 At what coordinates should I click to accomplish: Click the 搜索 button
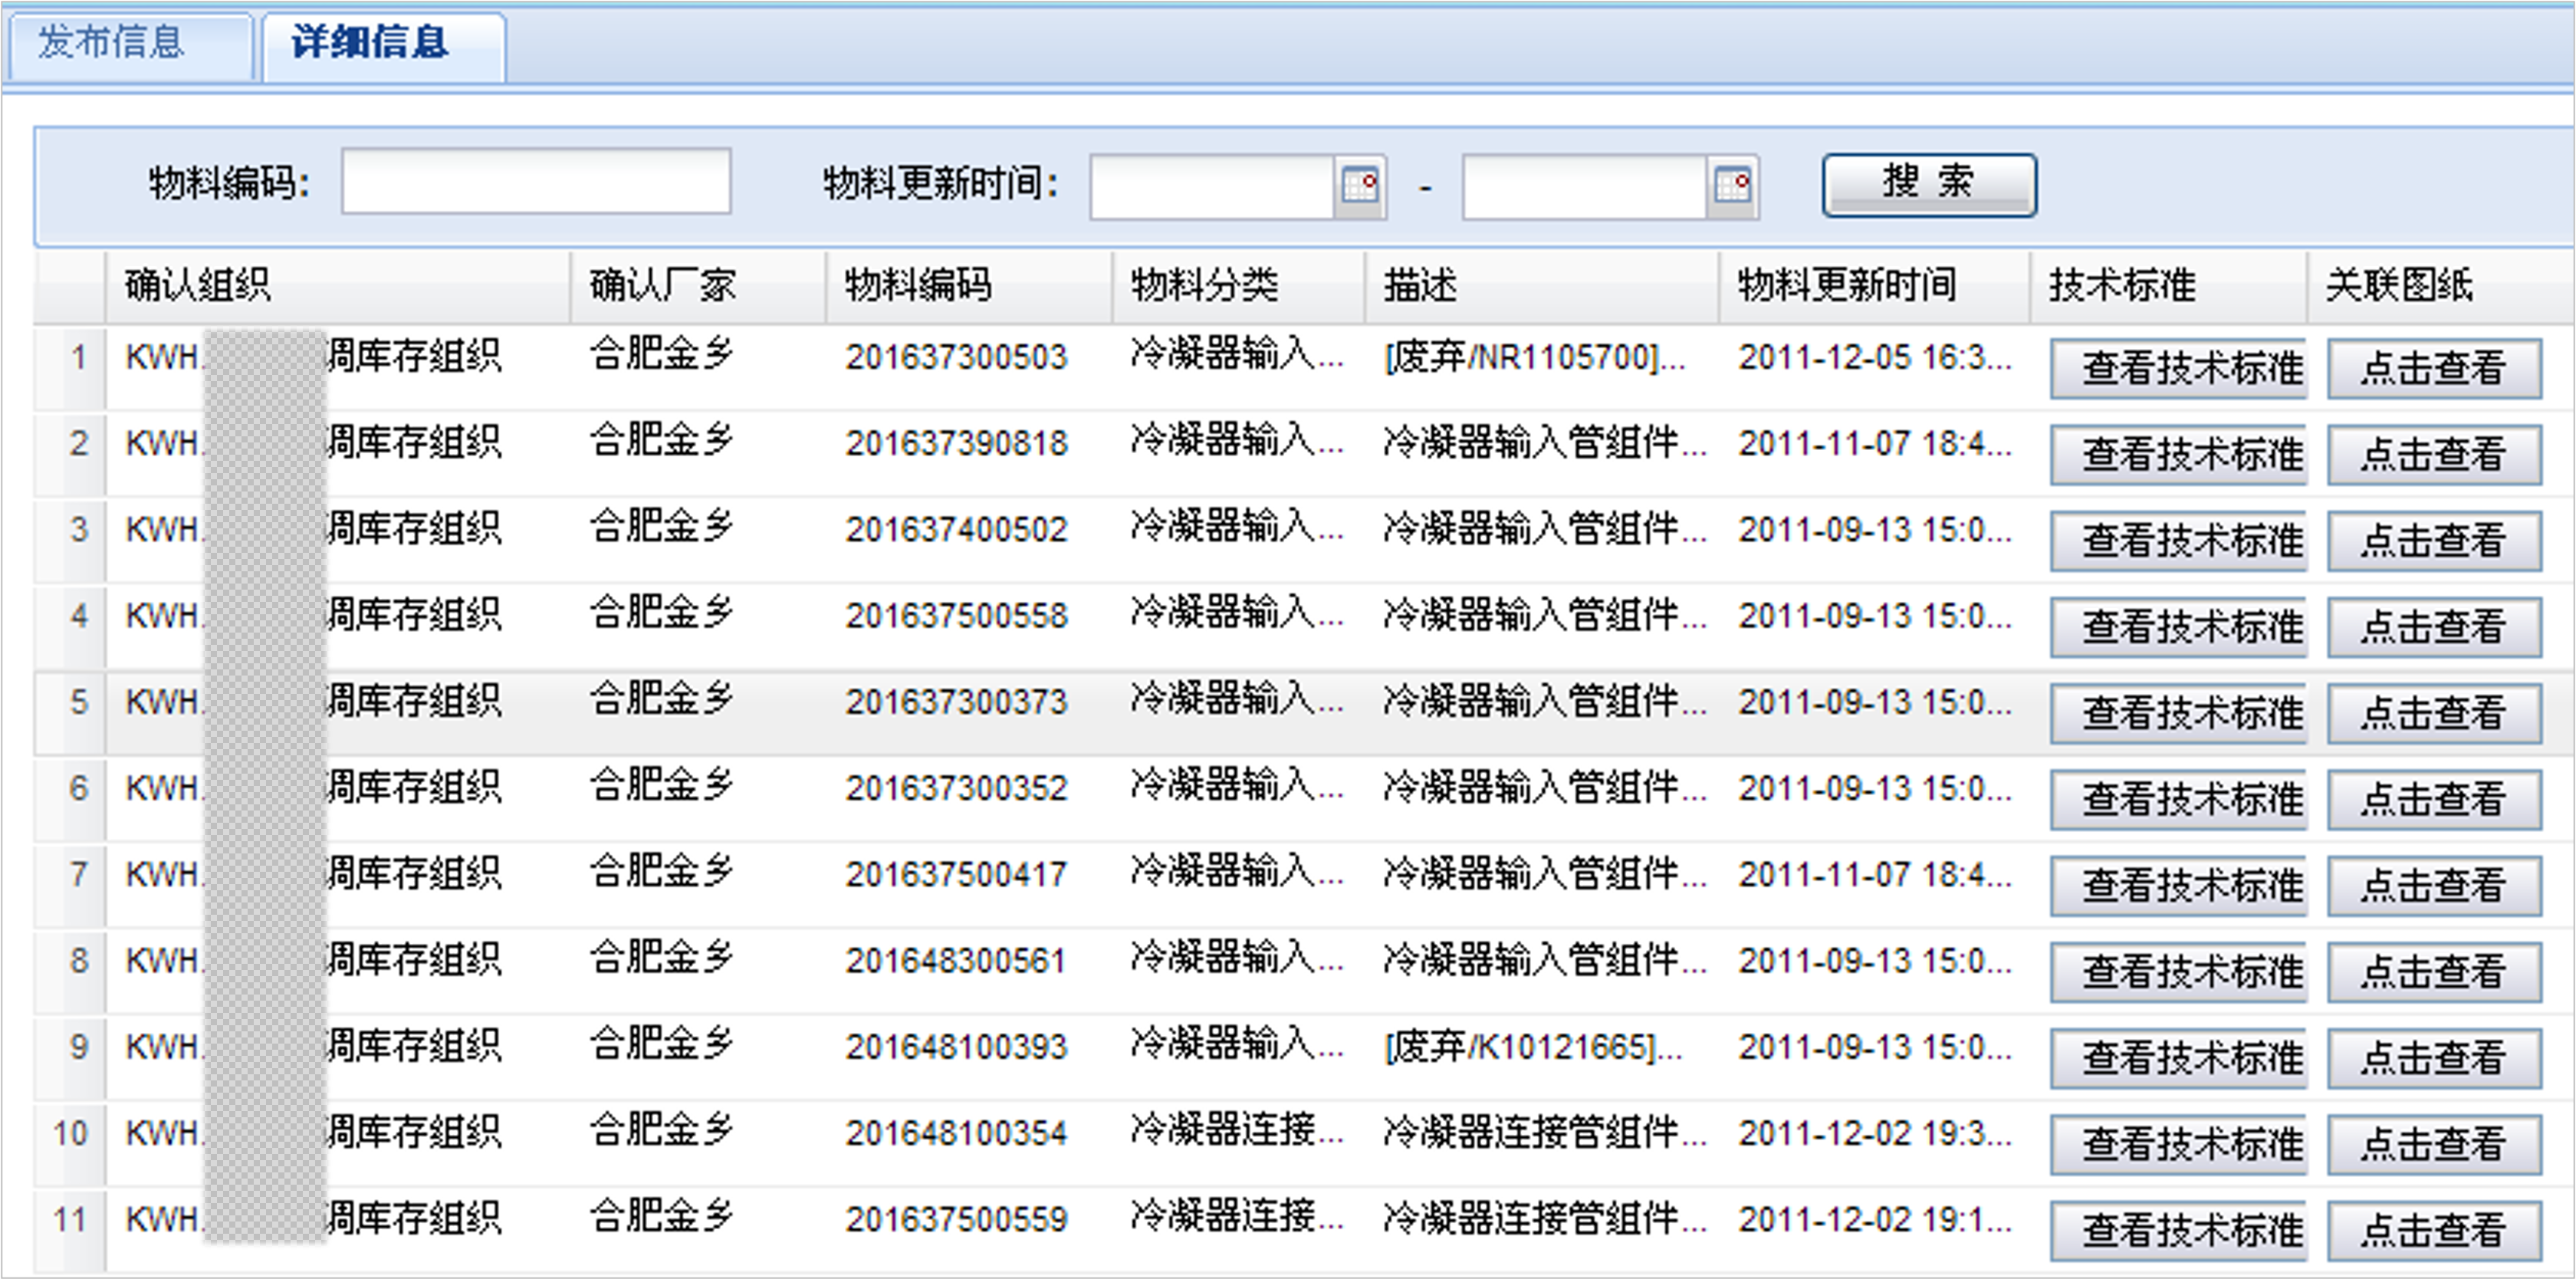tap(1928, 185)
